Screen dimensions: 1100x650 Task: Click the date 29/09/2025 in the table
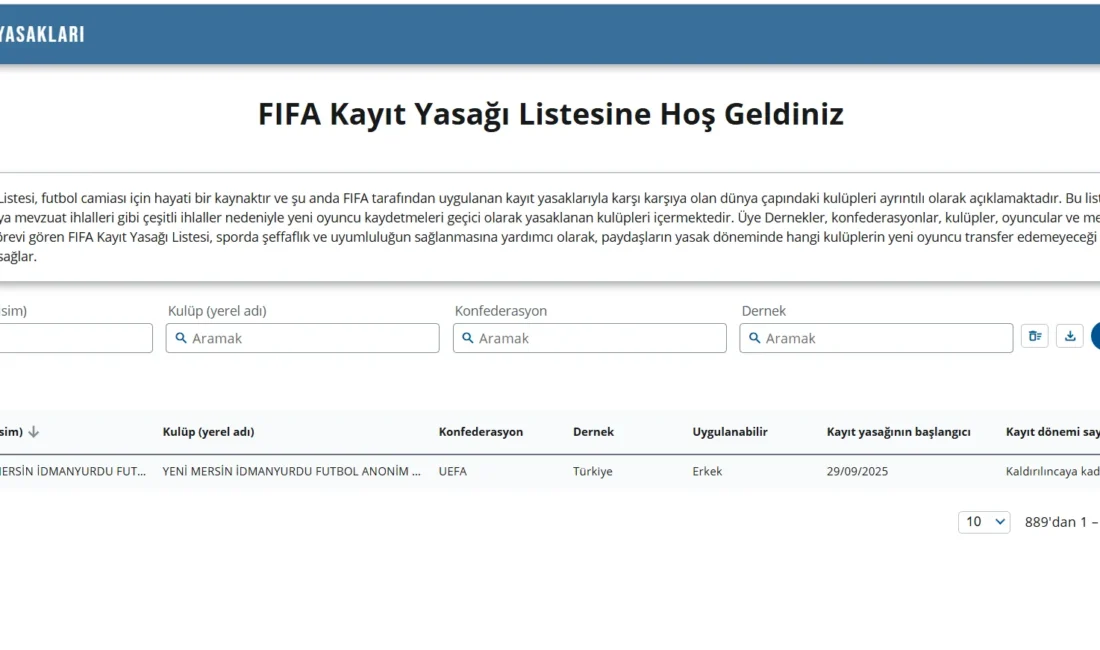[857, 471]
